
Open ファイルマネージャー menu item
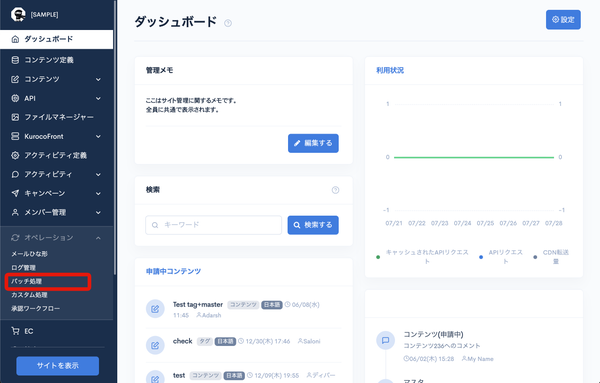pyautogui.click(x=57, y=117)
